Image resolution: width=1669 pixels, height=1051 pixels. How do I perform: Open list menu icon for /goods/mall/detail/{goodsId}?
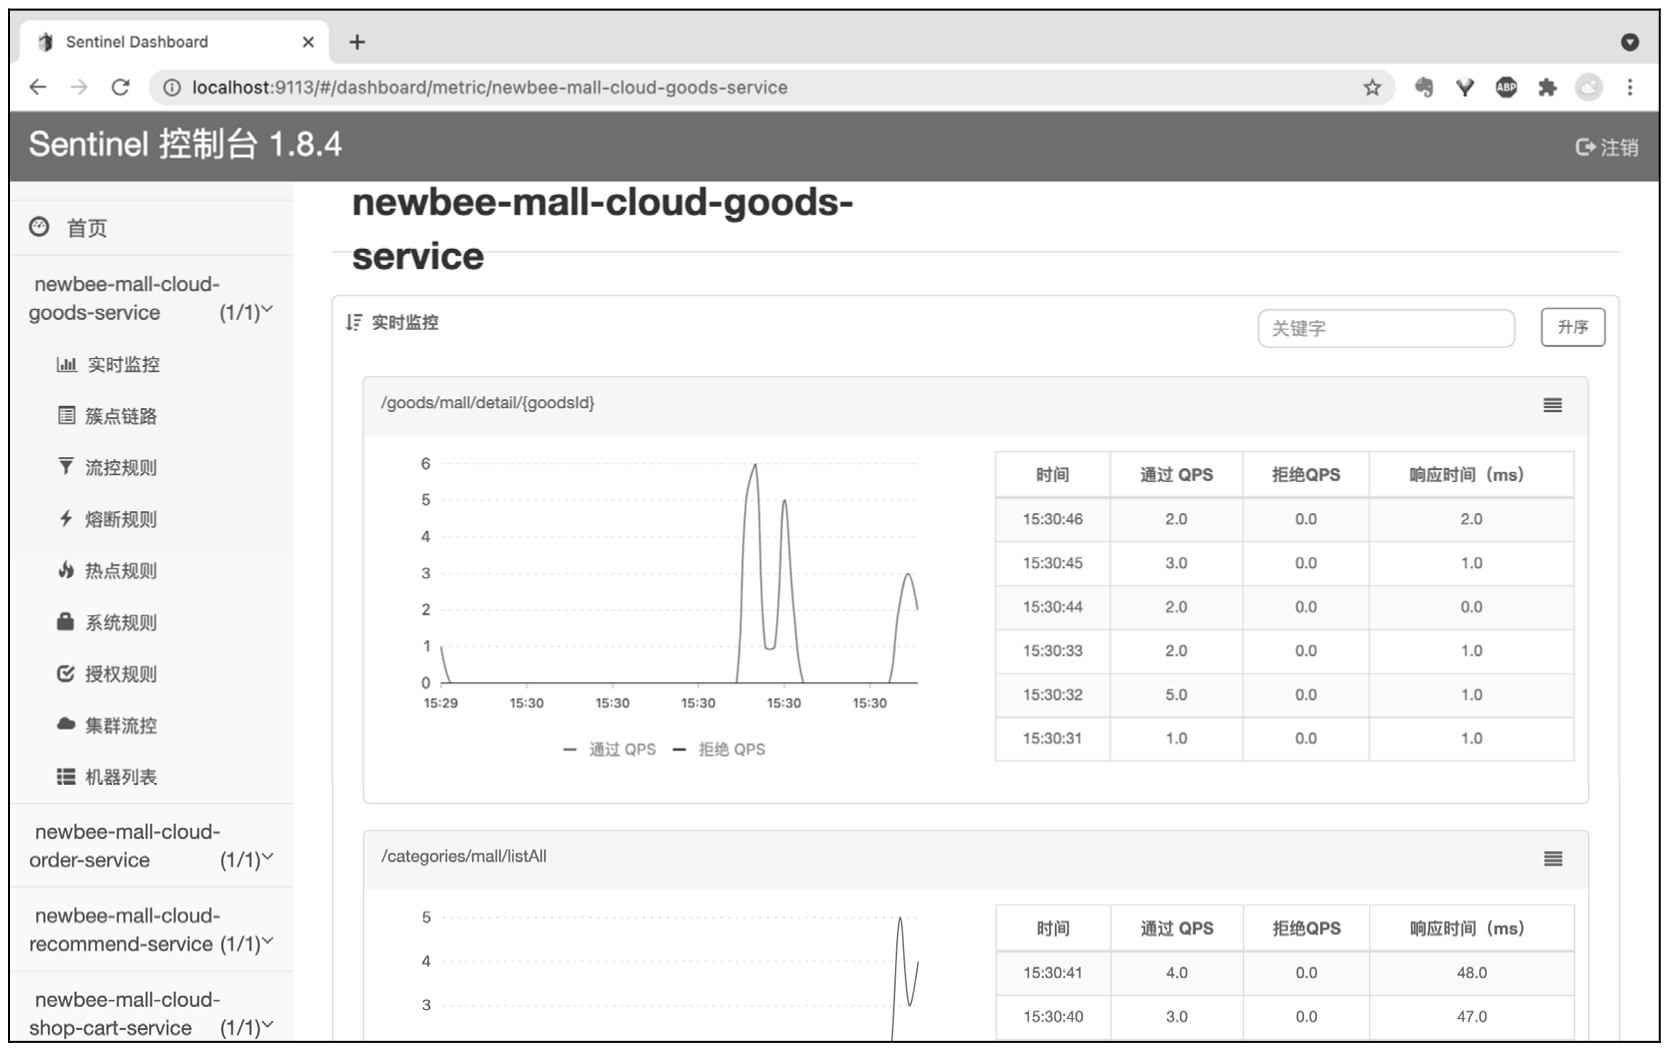coord(1552,405)
